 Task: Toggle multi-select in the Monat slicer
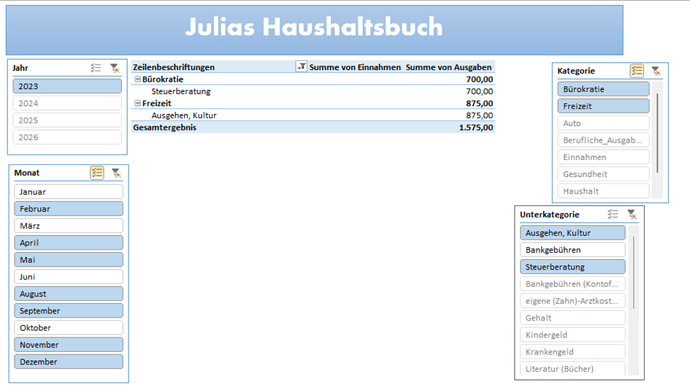click(x=97, y=173)
